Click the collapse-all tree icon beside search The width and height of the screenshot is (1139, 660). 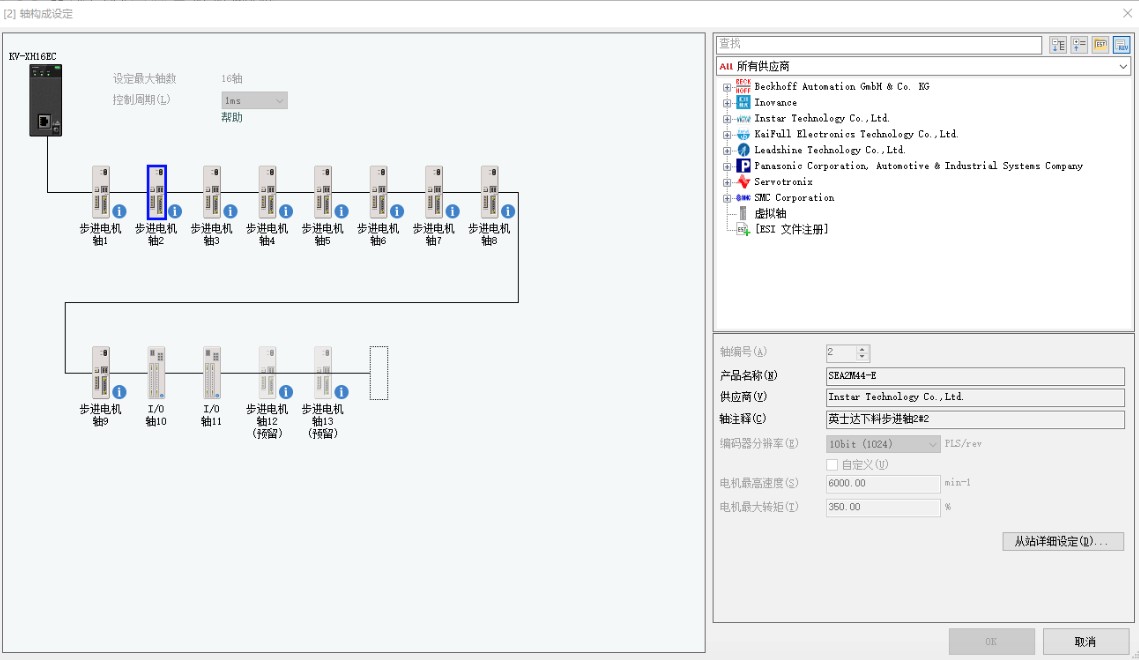coord(1079,45)
